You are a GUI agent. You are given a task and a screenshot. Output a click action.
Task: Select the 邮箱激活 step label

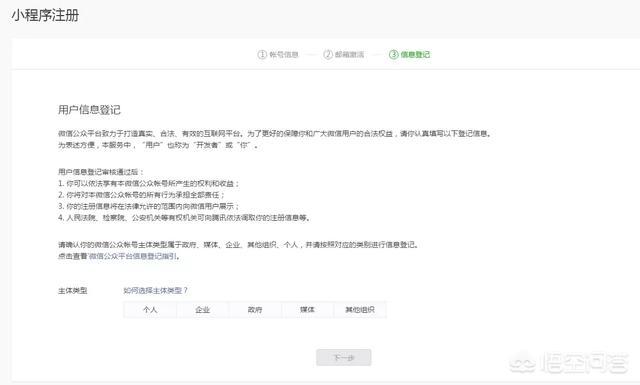coord(349,54)
